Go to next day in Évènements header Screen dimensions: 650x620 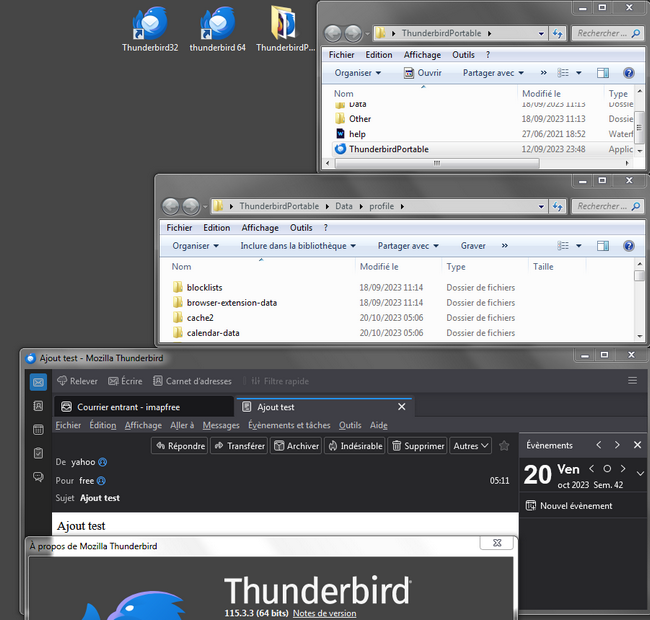click(x=617, y=445)
